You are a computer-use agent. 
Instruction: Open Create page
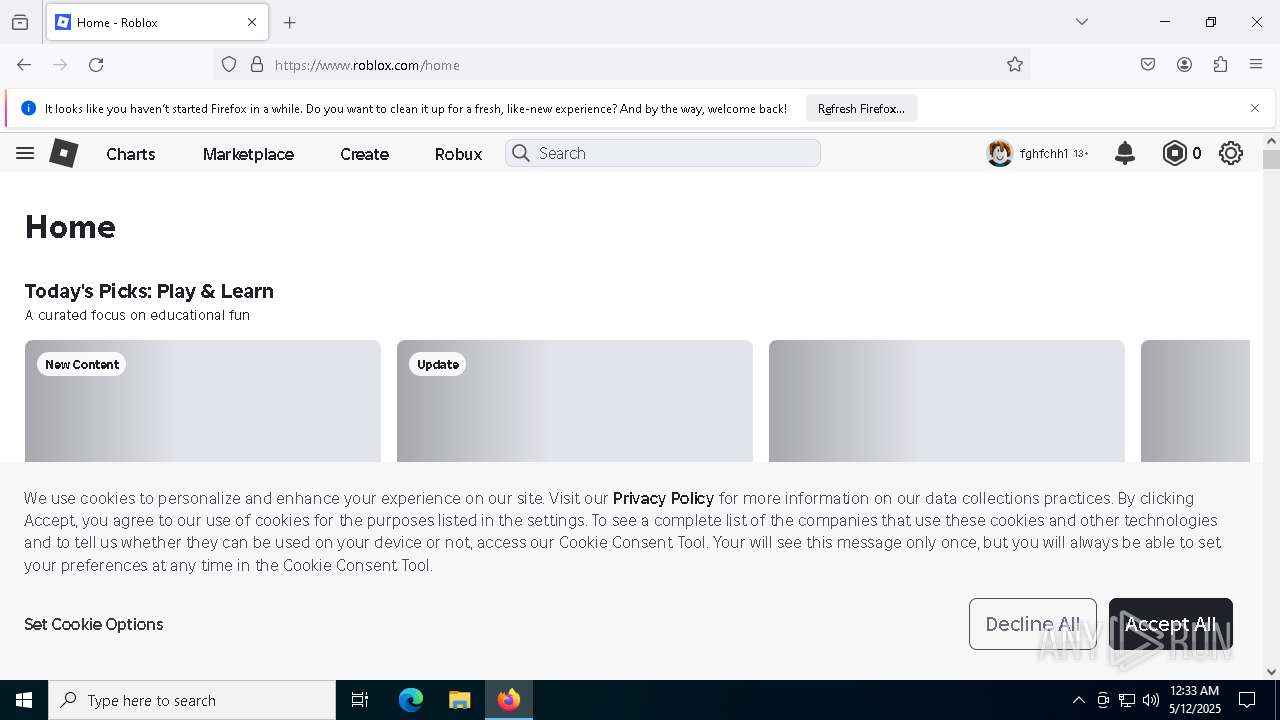pos(364,154)
